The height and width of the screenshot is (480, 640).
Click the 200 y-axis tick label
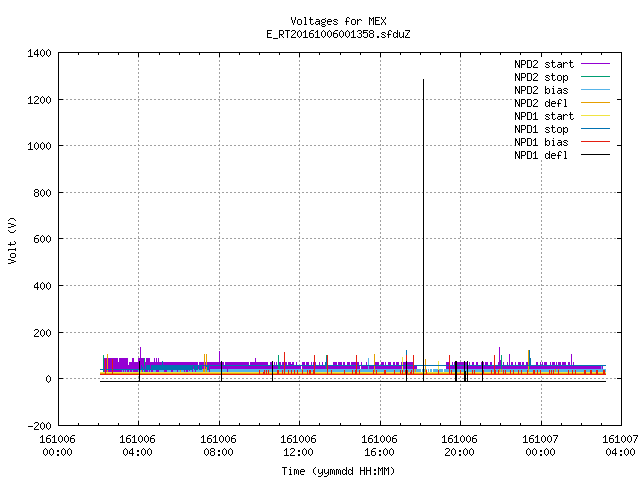pyautogui.click(x=42, y=333)
